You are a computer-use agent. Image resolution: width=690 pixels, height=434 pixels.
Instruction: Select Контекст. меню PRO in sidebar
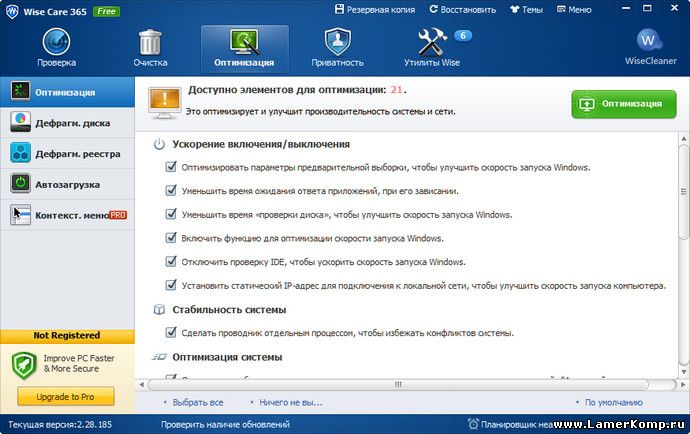point(67,215)
